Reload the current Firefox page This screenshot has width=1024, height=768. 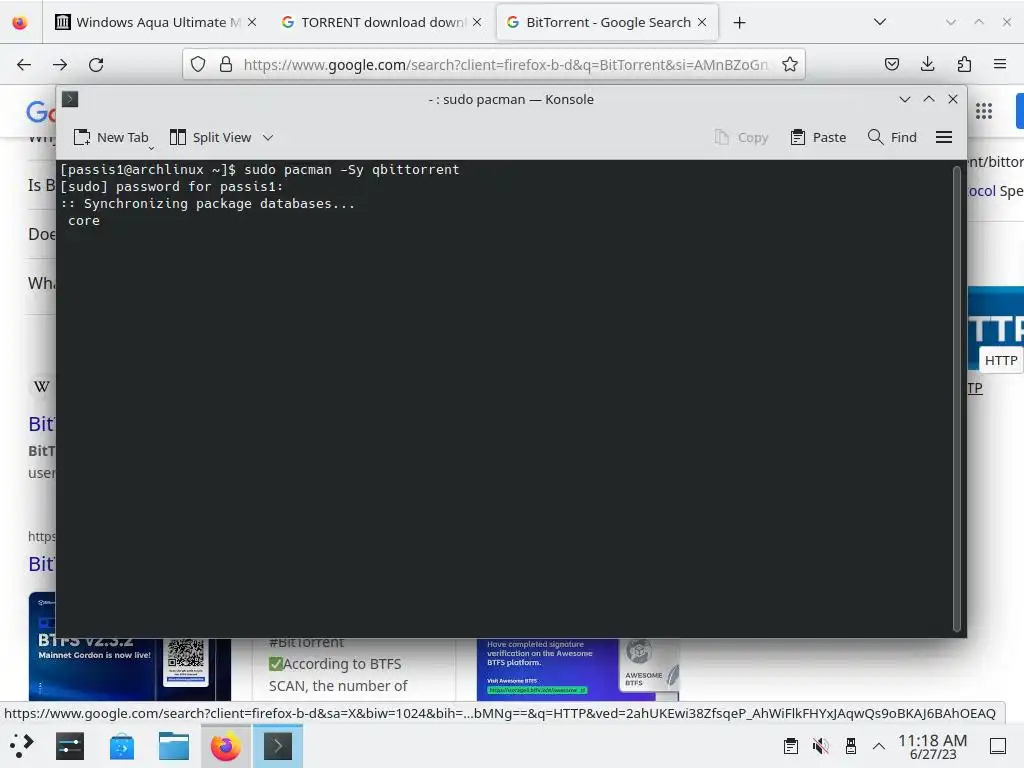tap(96, 64)
